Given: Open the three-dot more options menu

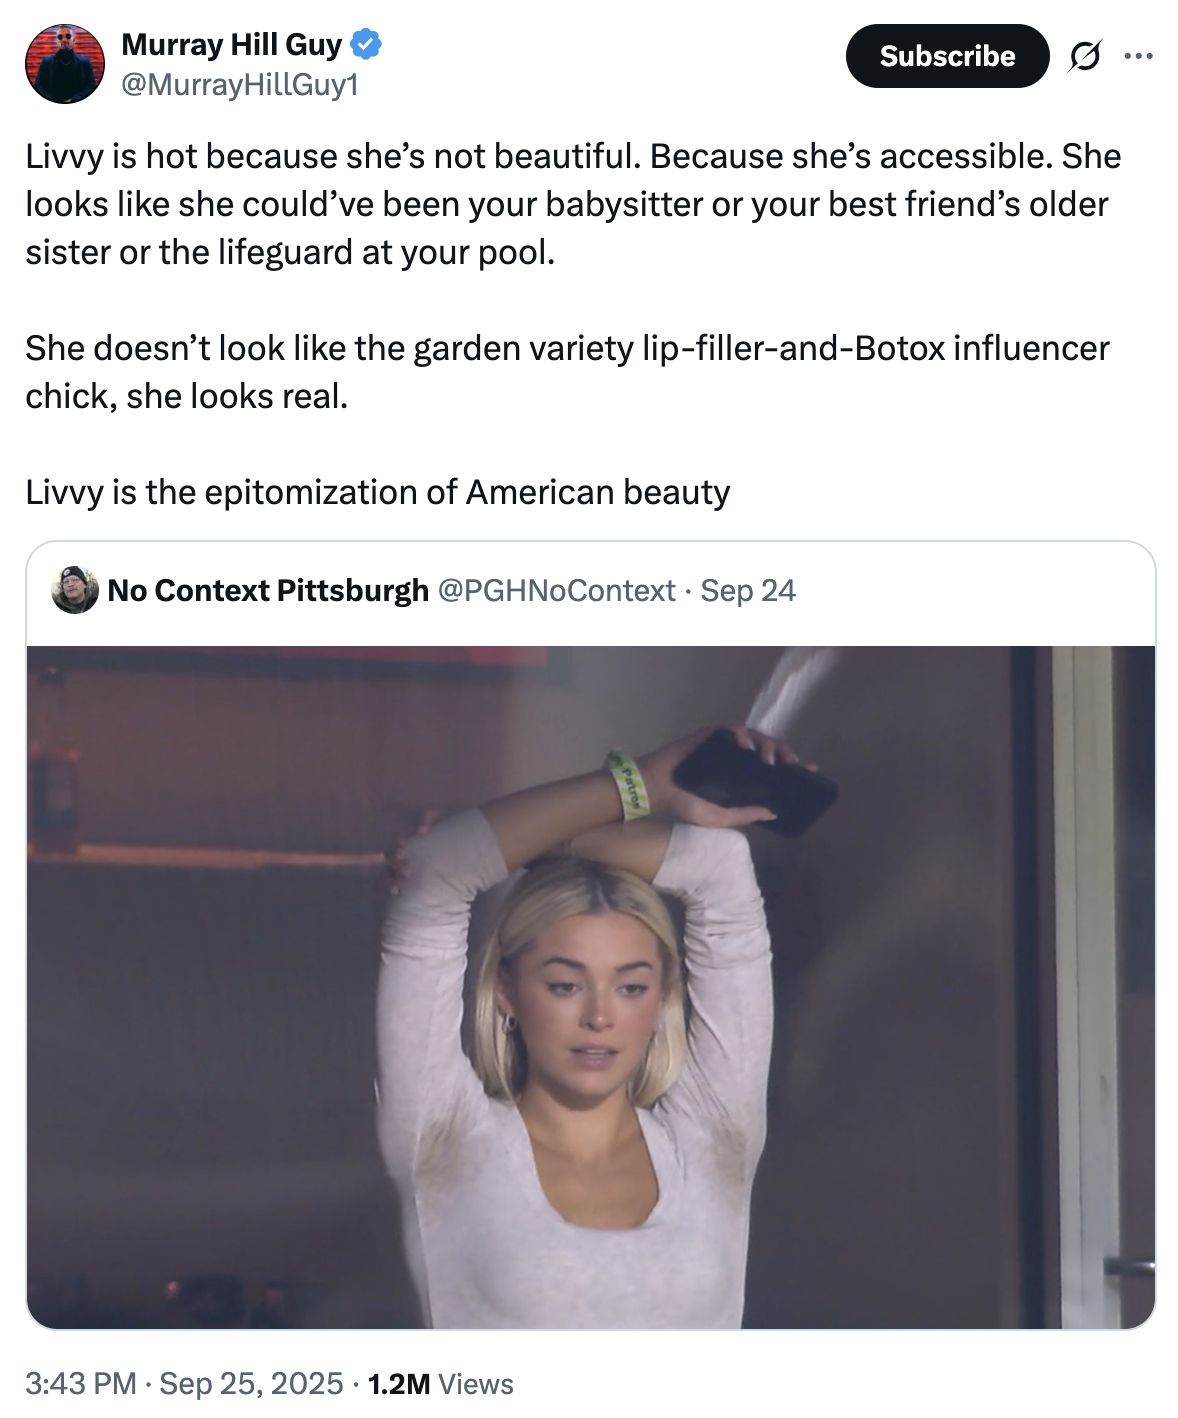Looking at the screenshot, I should coord(1138,57).
